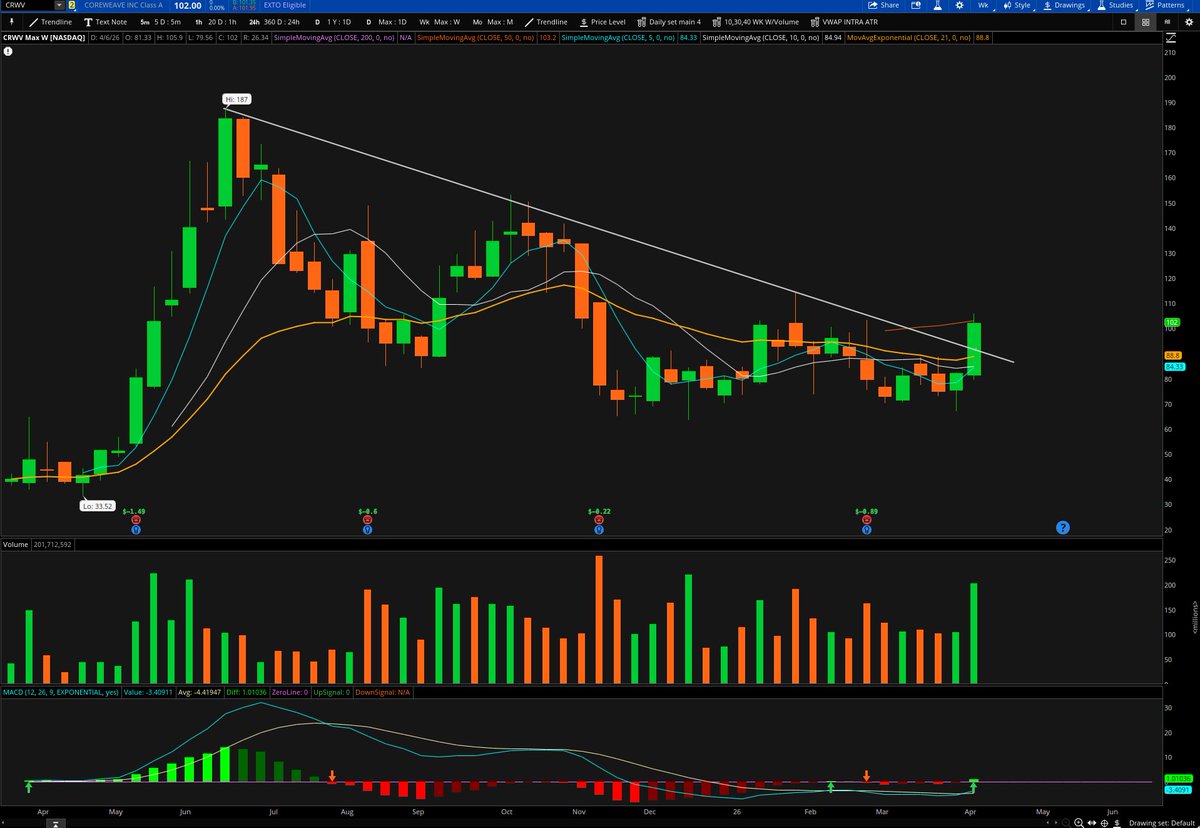This screenshot has height=828, width=1200.
Task: Open grid settings gear at far right
Action: coord(1188,22)
